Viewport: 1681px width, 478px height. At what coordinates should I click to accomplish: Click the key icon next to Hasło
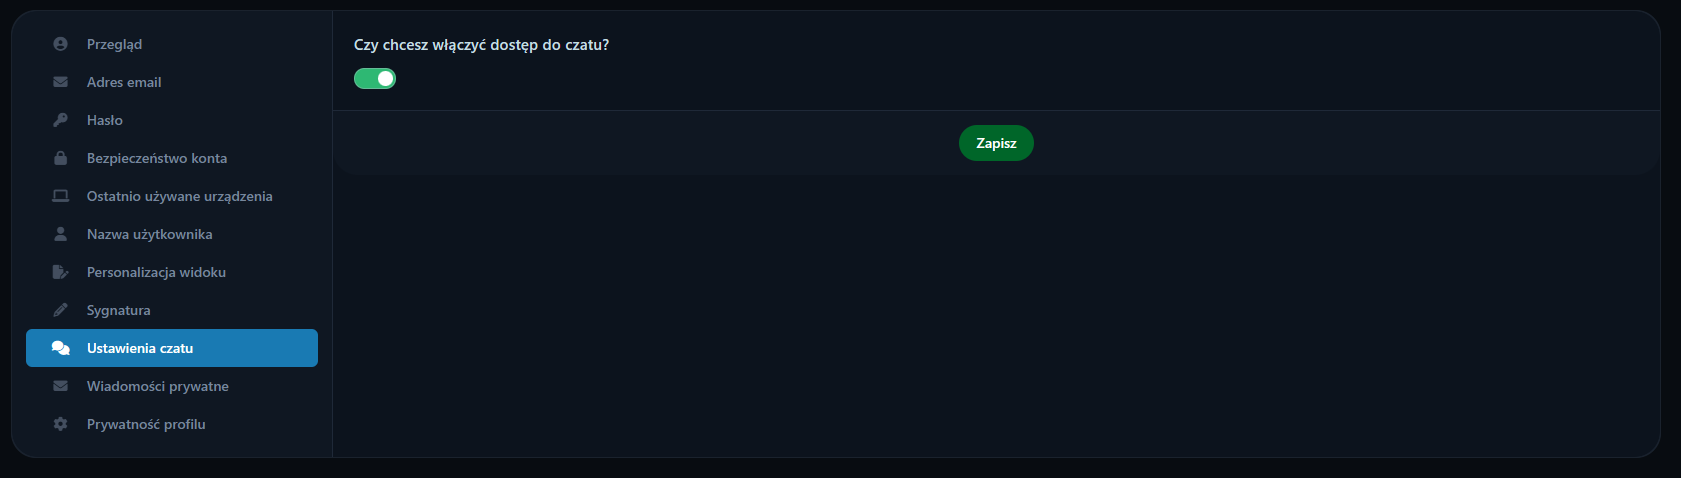60,120
